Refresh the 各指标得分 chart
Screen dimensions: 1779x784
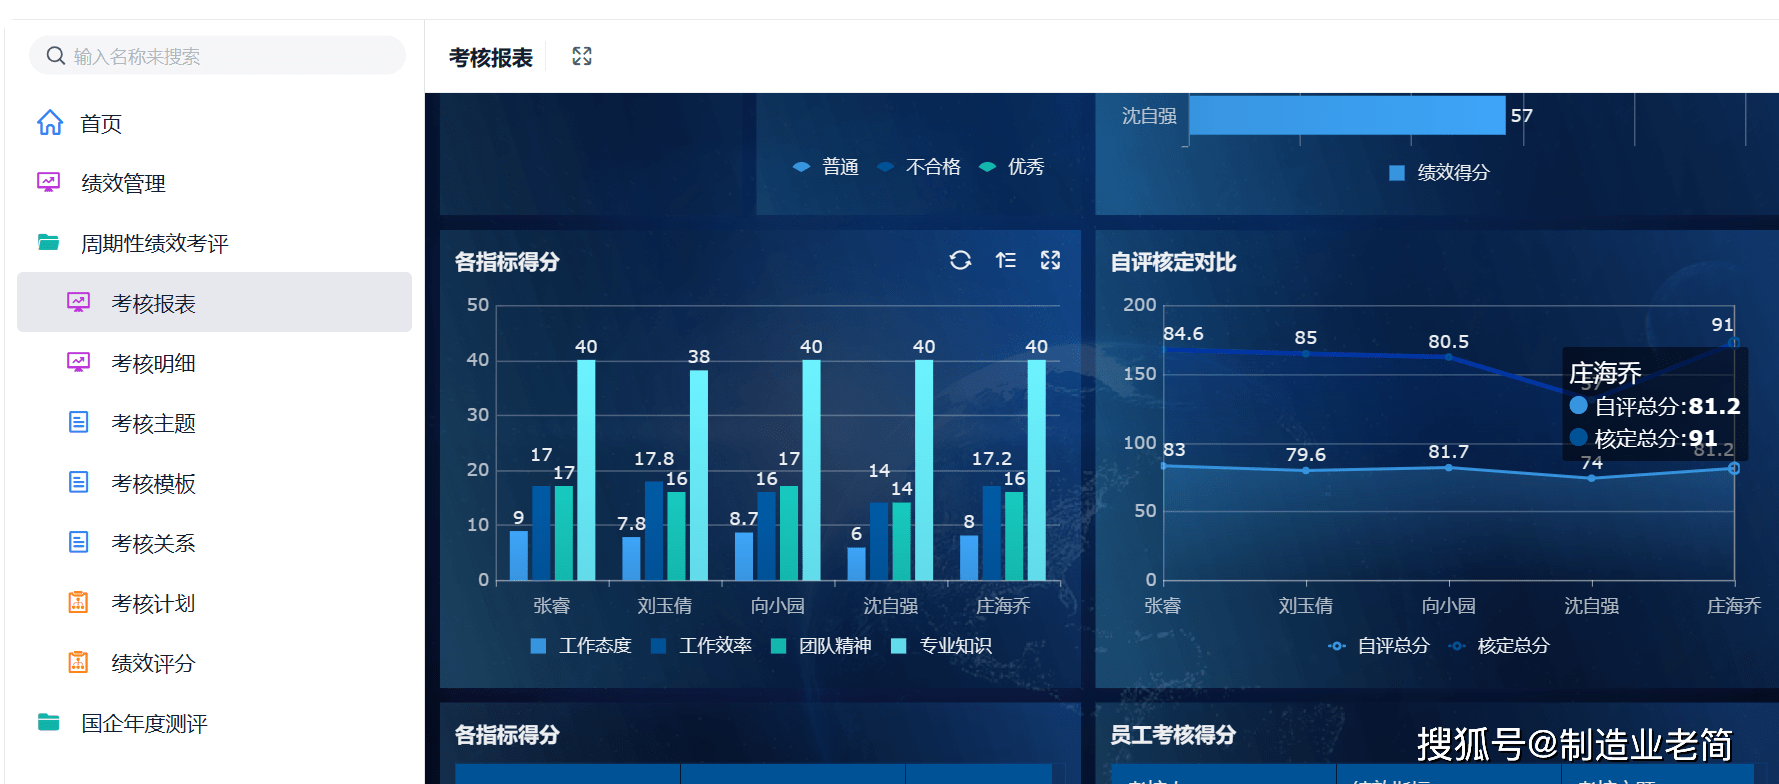(960, 260)
